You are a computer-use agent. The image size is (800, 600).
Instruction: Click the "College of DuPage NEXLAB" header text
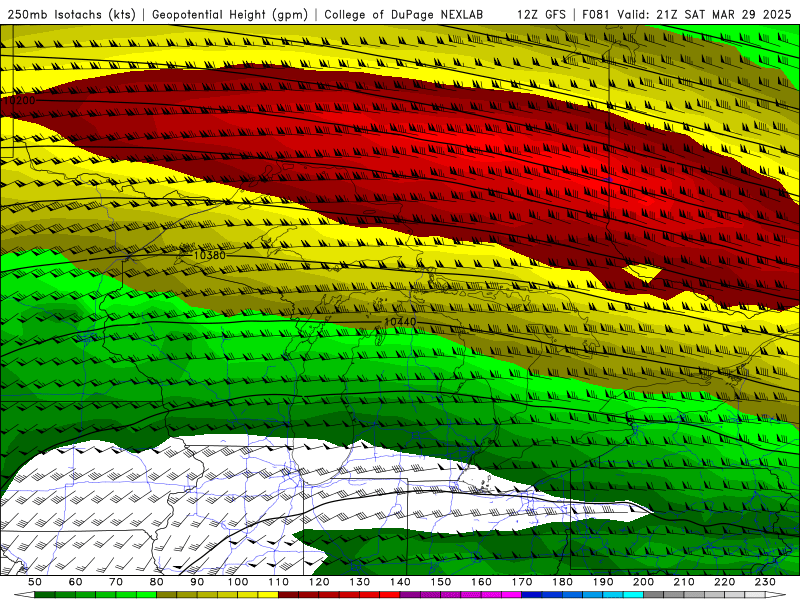(x=404, y=14)
